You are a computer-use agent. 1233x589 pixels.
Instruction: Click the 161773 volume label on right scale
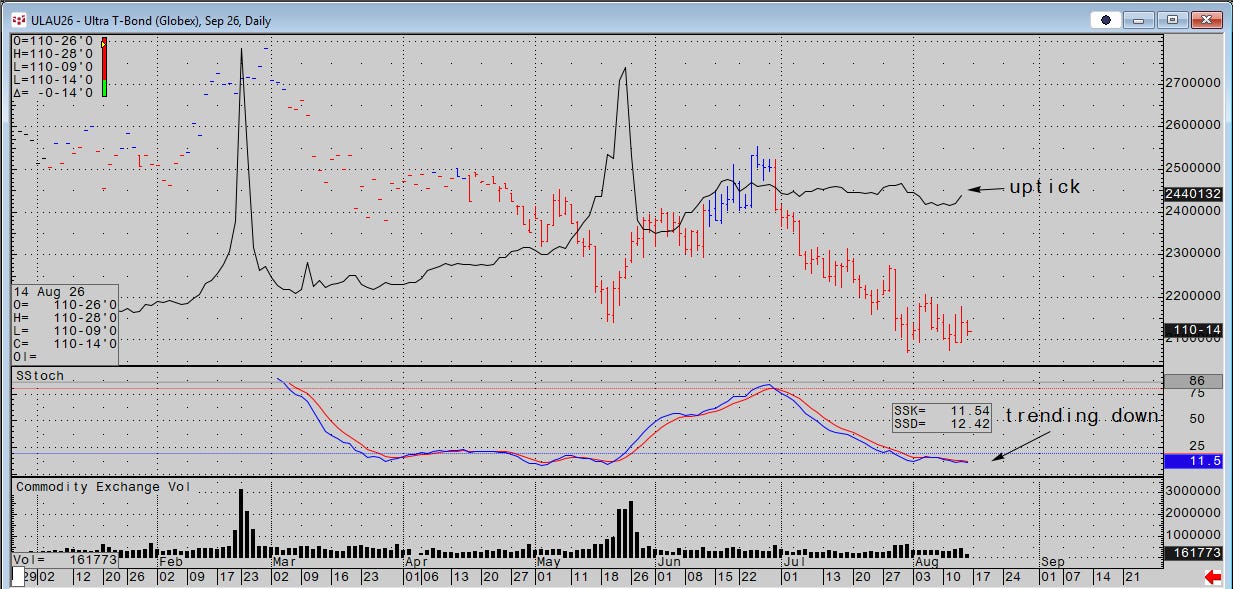pos(1193,553)
